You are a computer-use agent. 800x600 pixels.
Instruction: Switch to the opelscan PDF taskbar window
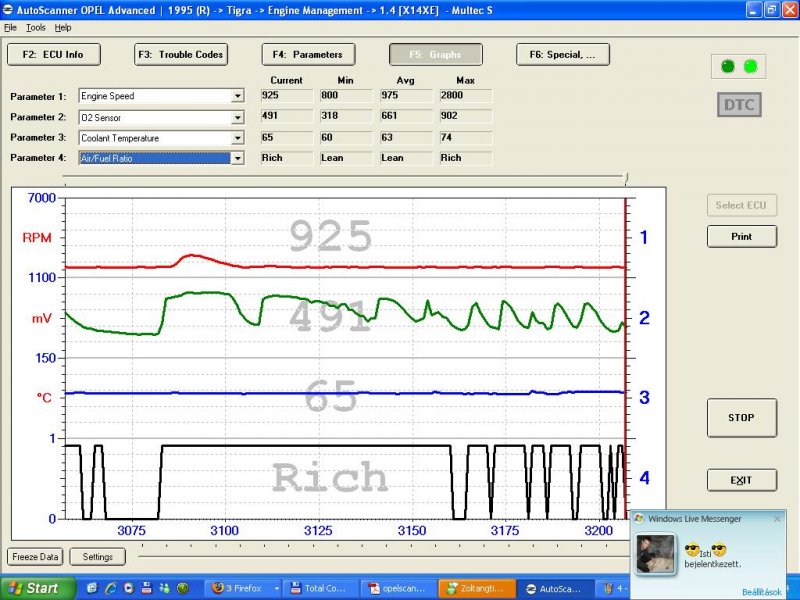(398, 588)
